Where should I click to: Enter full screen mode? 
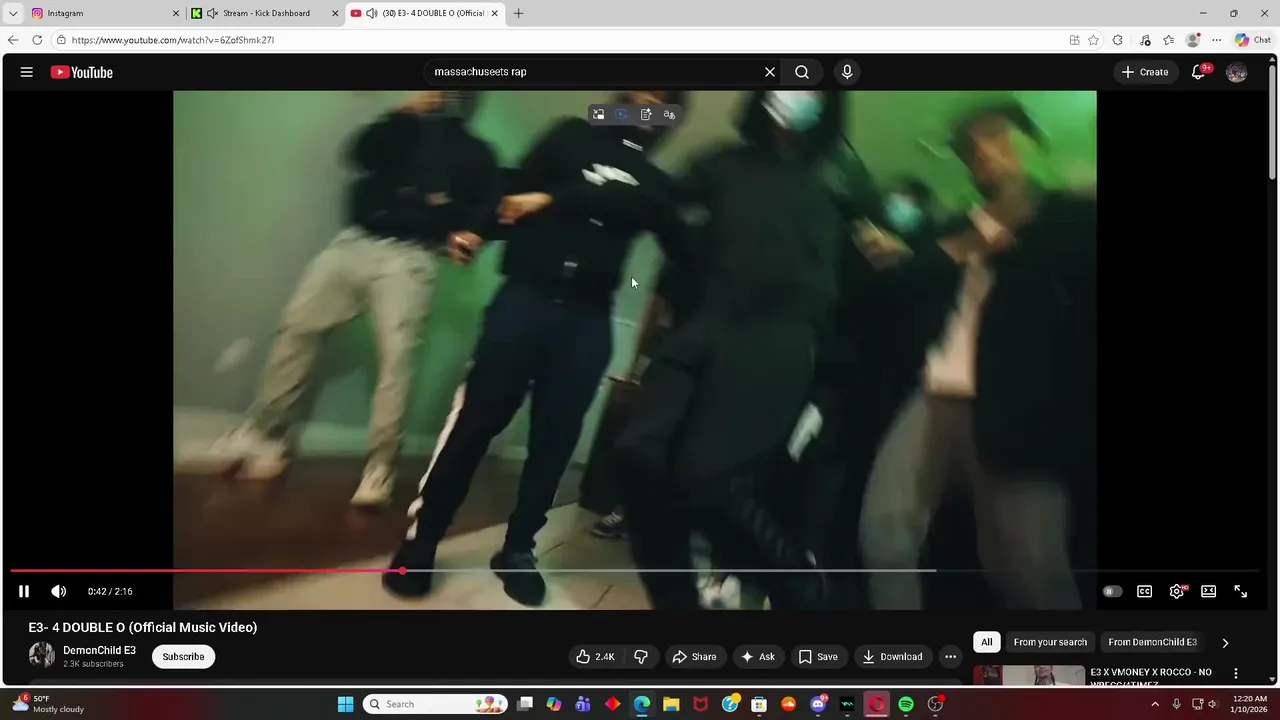[1241, 591]
